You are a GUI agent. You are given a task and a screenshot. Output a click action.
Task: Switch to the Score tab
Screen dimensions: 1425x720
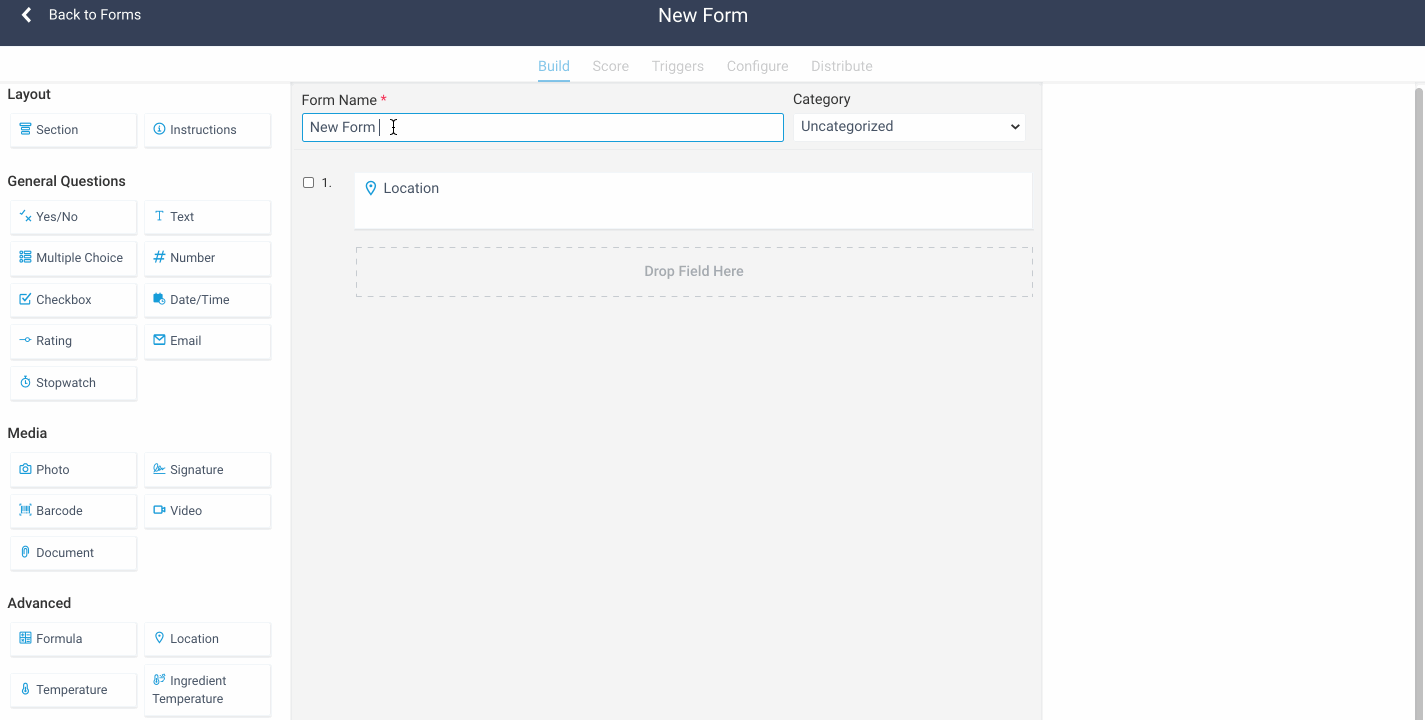[x=610, y=66]
